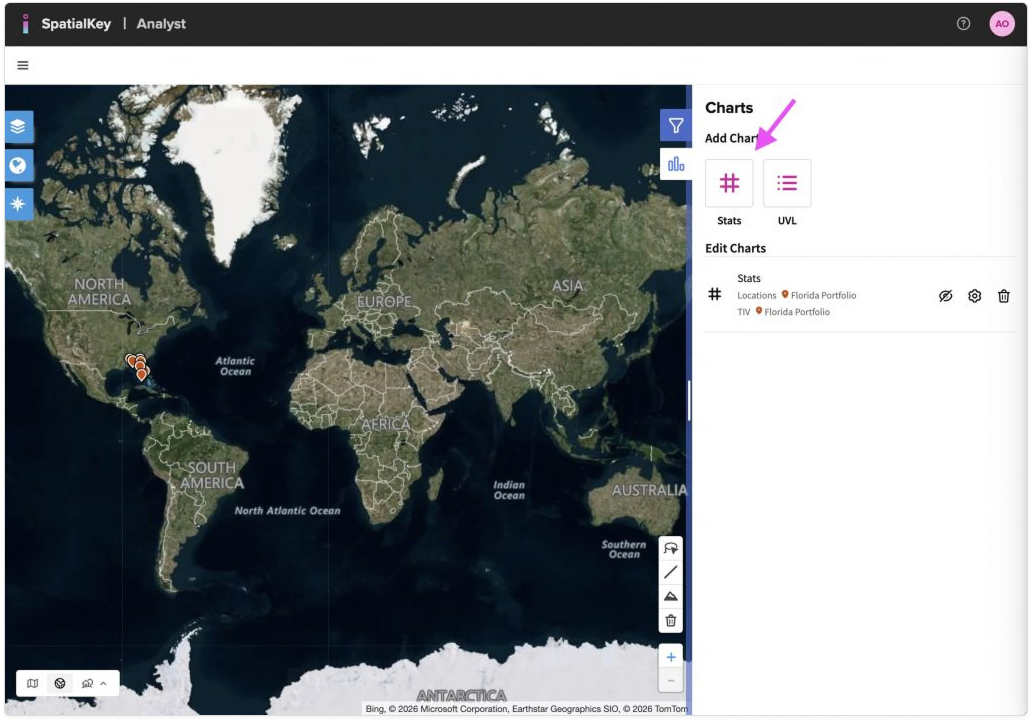Switch to the road map basemap
The width and height of the screenshot is (1032, 722).
click(33, 683)
